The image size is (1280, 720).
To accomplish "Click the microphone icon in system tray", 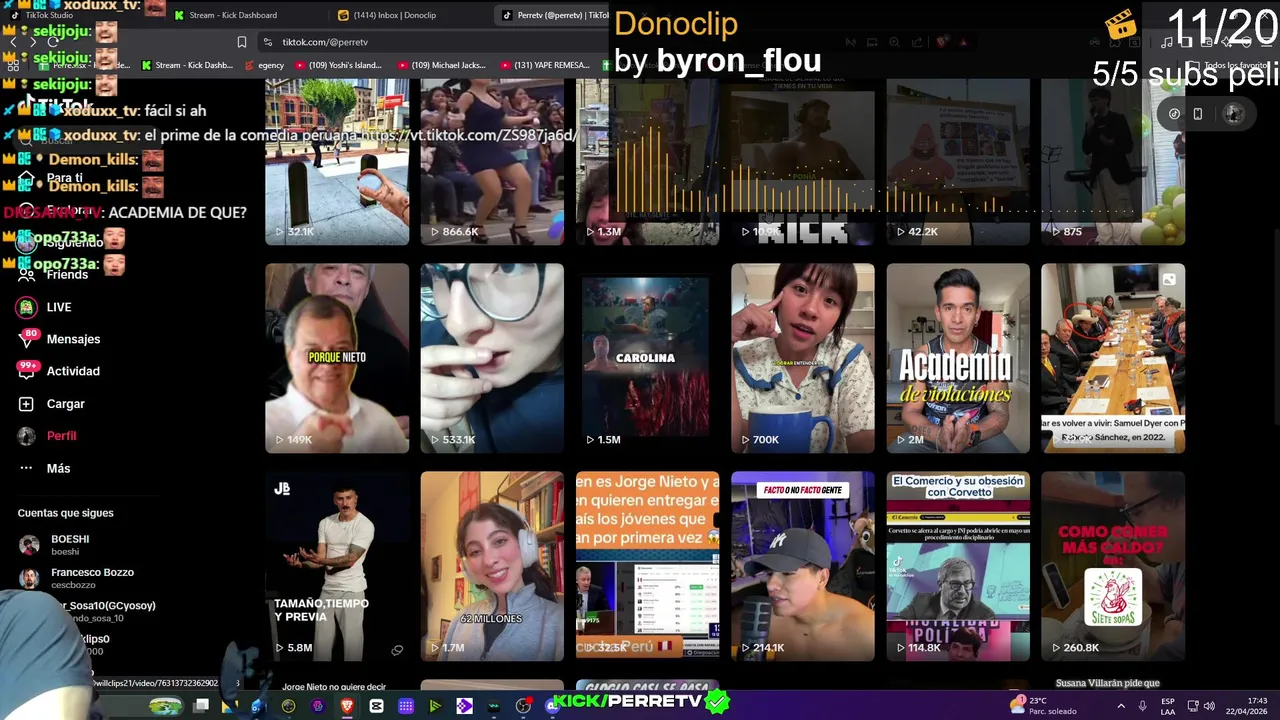I will point(1142,706).
